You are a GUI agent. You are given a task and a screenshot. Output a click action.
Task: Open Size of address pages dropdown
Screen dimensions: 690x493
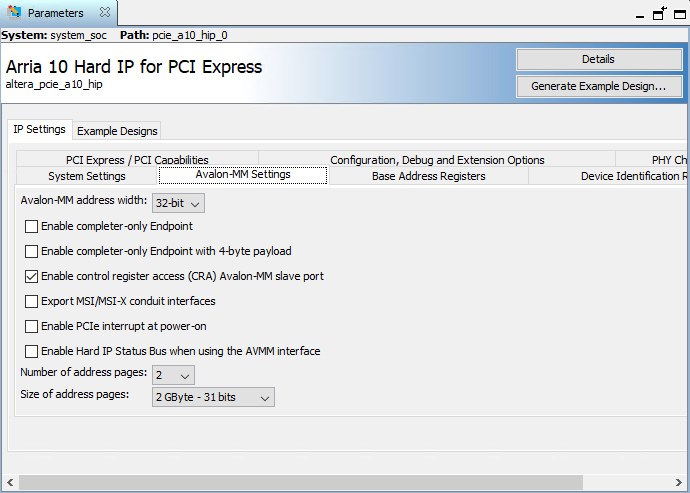pos(213,397)
